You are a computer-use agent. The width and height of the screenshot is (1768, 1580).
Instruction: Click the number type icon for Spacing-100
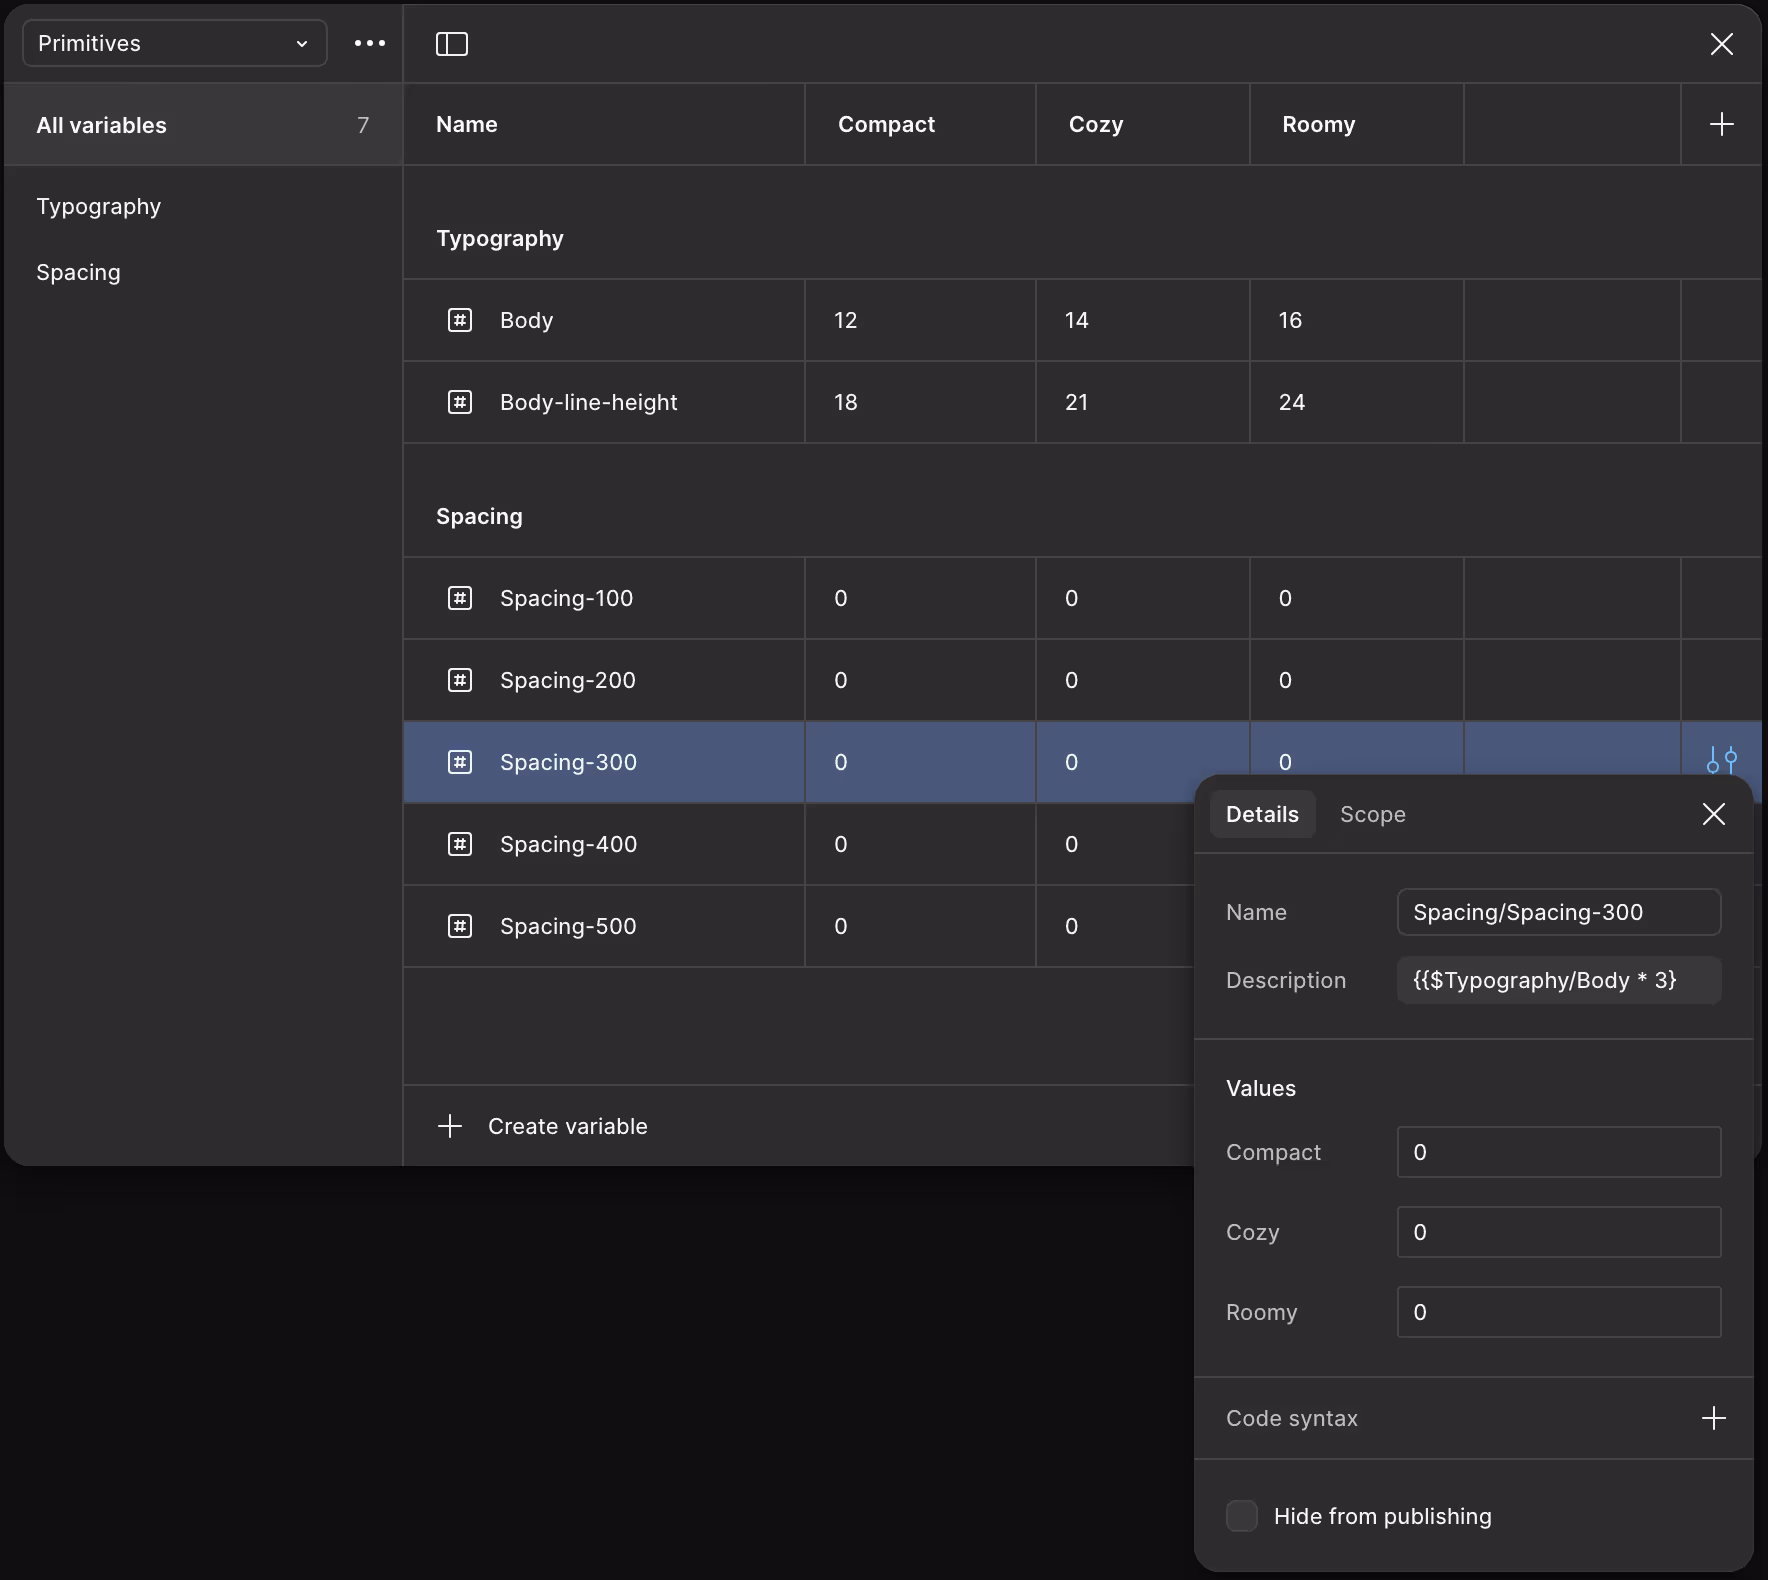pos(460,598)
